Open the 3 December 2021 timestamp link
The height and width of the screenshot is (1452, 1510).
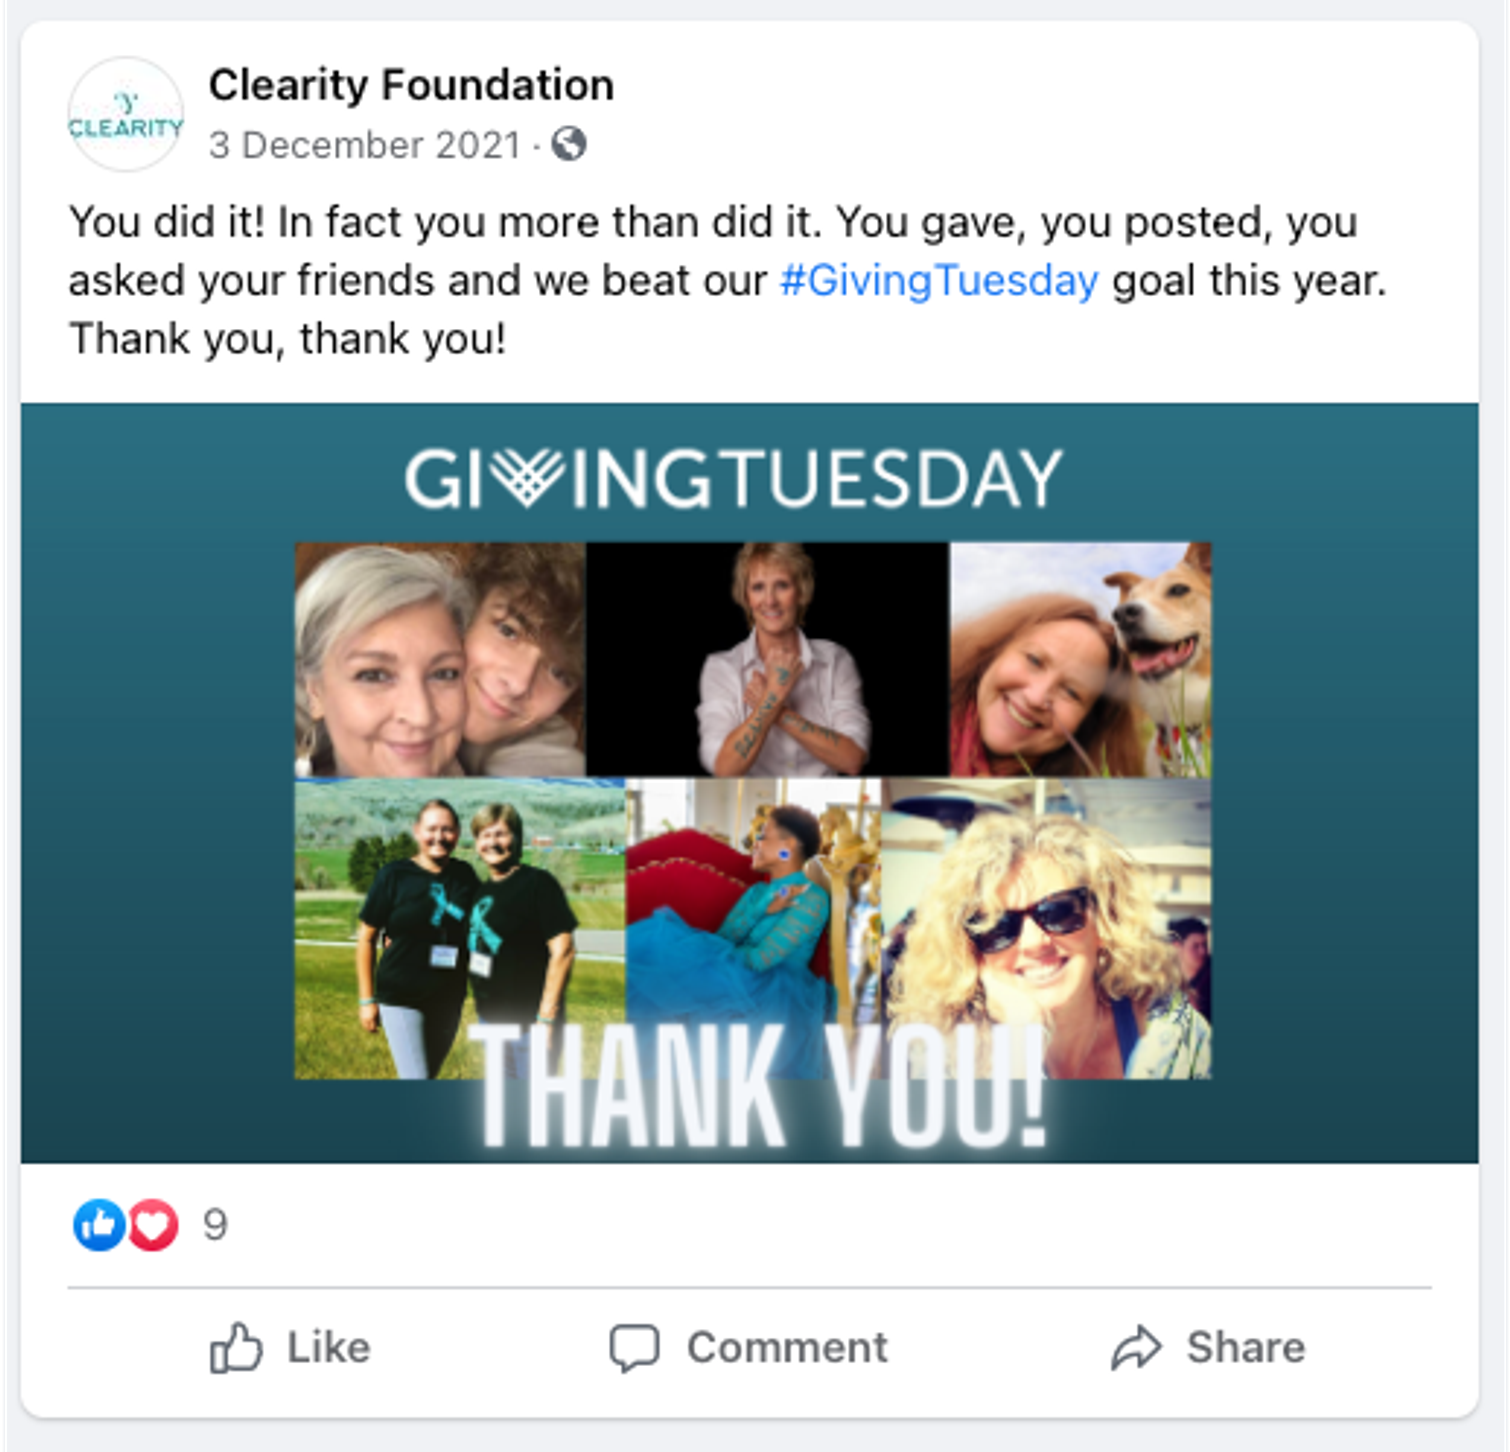[x=365, y=145]
